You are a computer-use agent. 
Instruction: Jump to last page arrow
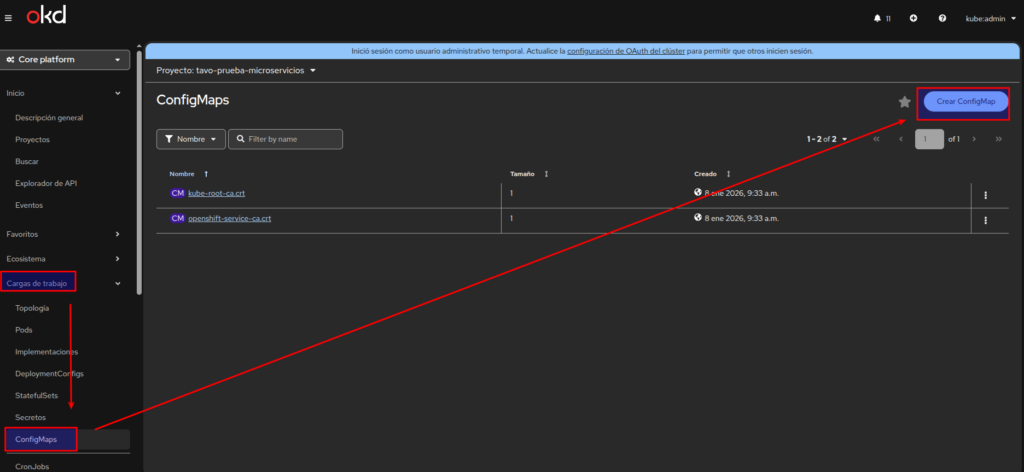click(x=998, y=139)
